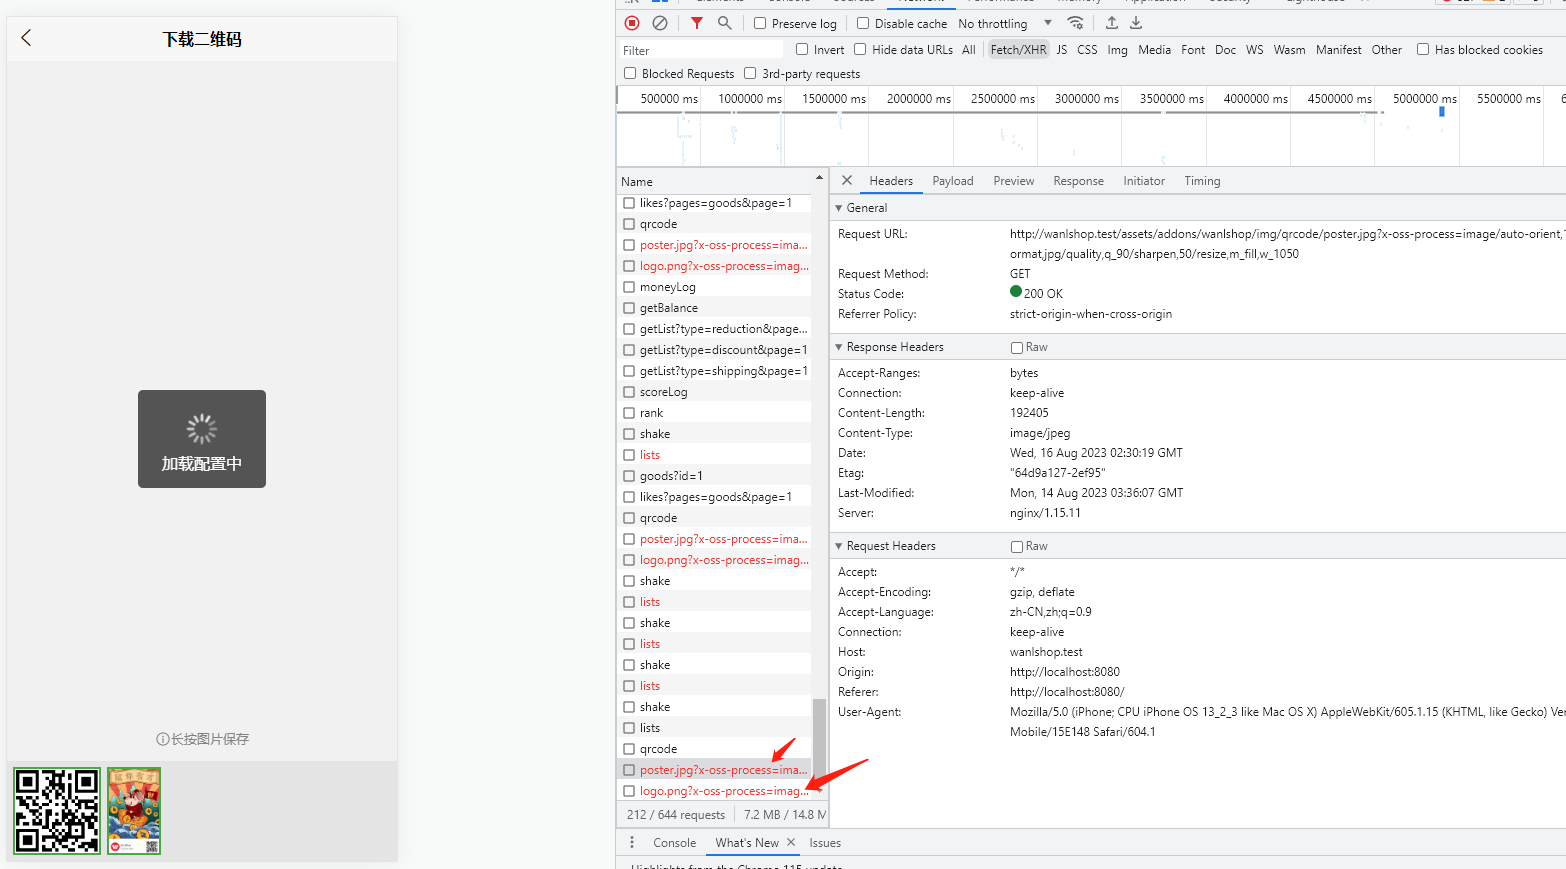1566x869 pixels.
Task: Open the QR code thumbnail image
Action: click(x=57, y=810)
